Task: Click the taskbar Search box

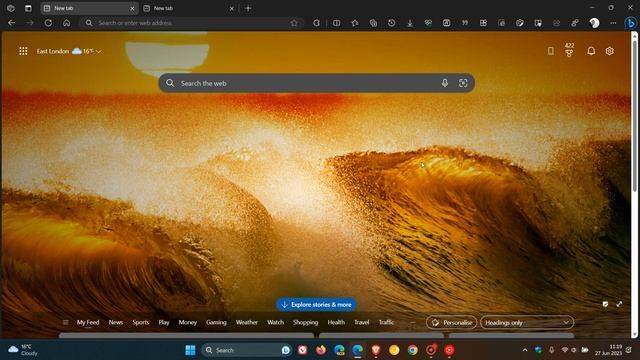Action: point(246,350)
